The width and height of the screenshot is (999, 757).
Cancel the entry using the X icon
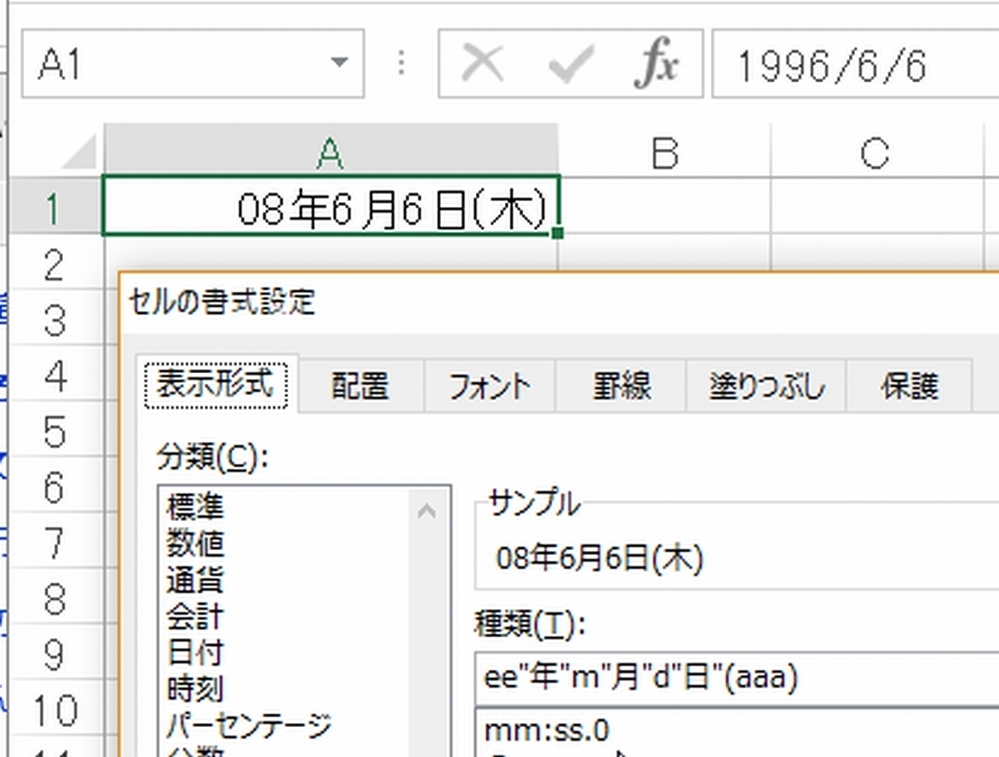[x=483, y=62]
